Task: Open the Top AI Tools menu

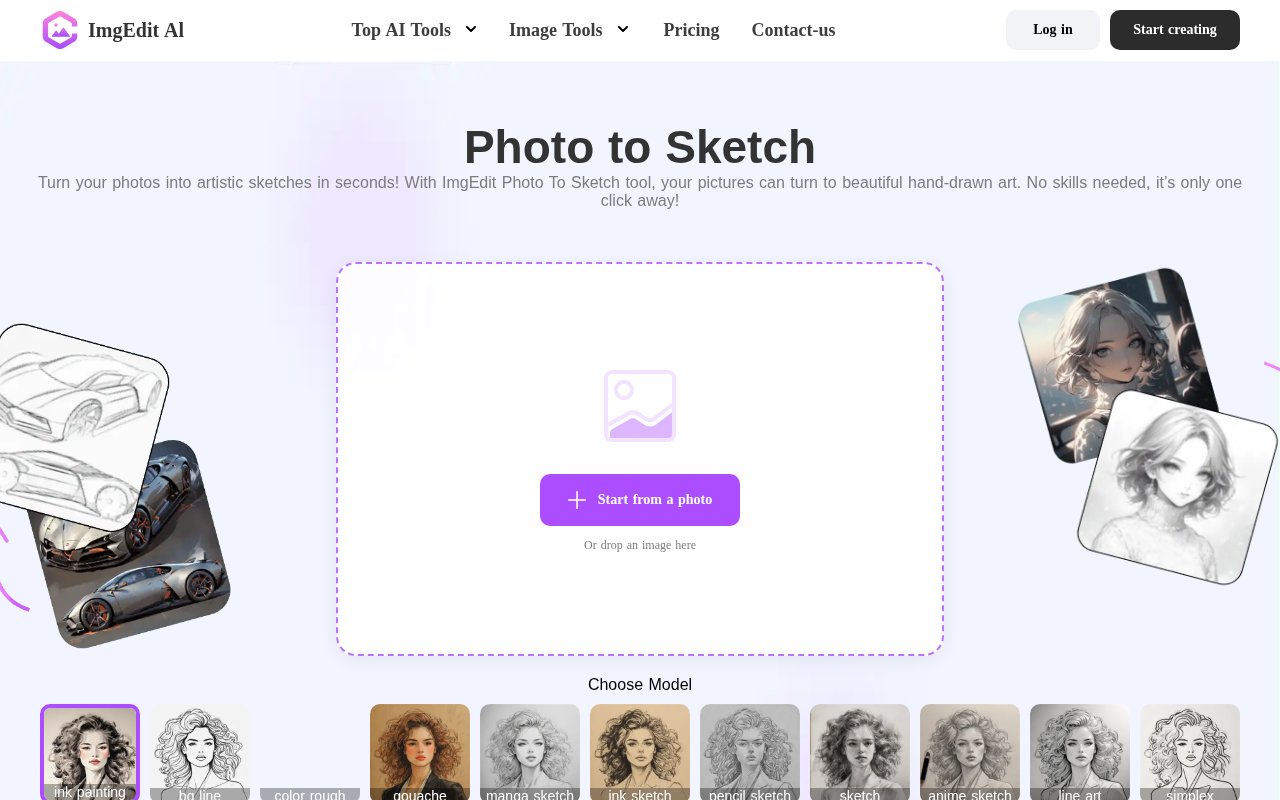Action: click(401, 30)
